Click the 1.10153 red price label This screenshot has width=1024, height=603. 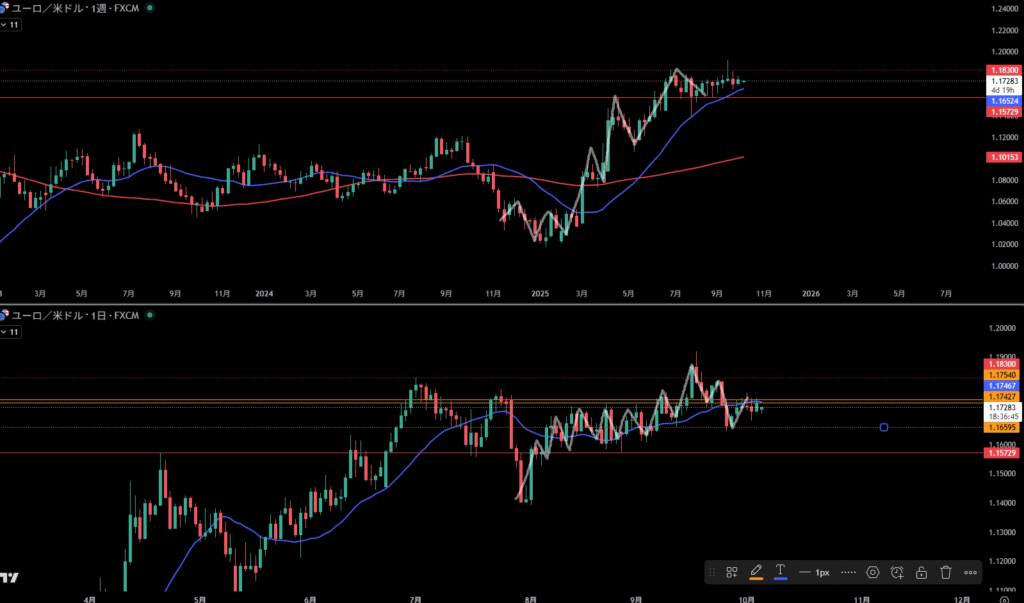coord(1003,158)
